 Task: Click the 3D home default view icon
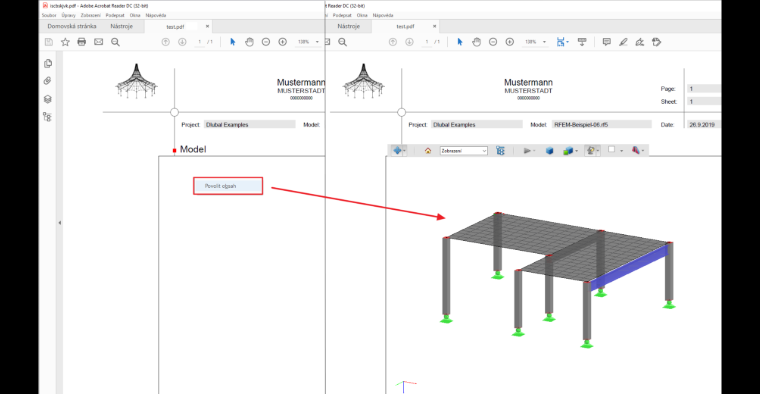tap(428, 151)
